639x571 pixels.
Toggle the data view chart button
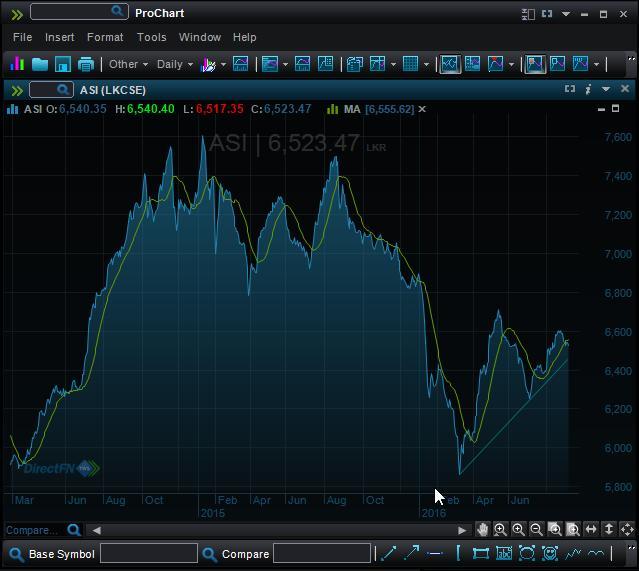pos(473,64)
